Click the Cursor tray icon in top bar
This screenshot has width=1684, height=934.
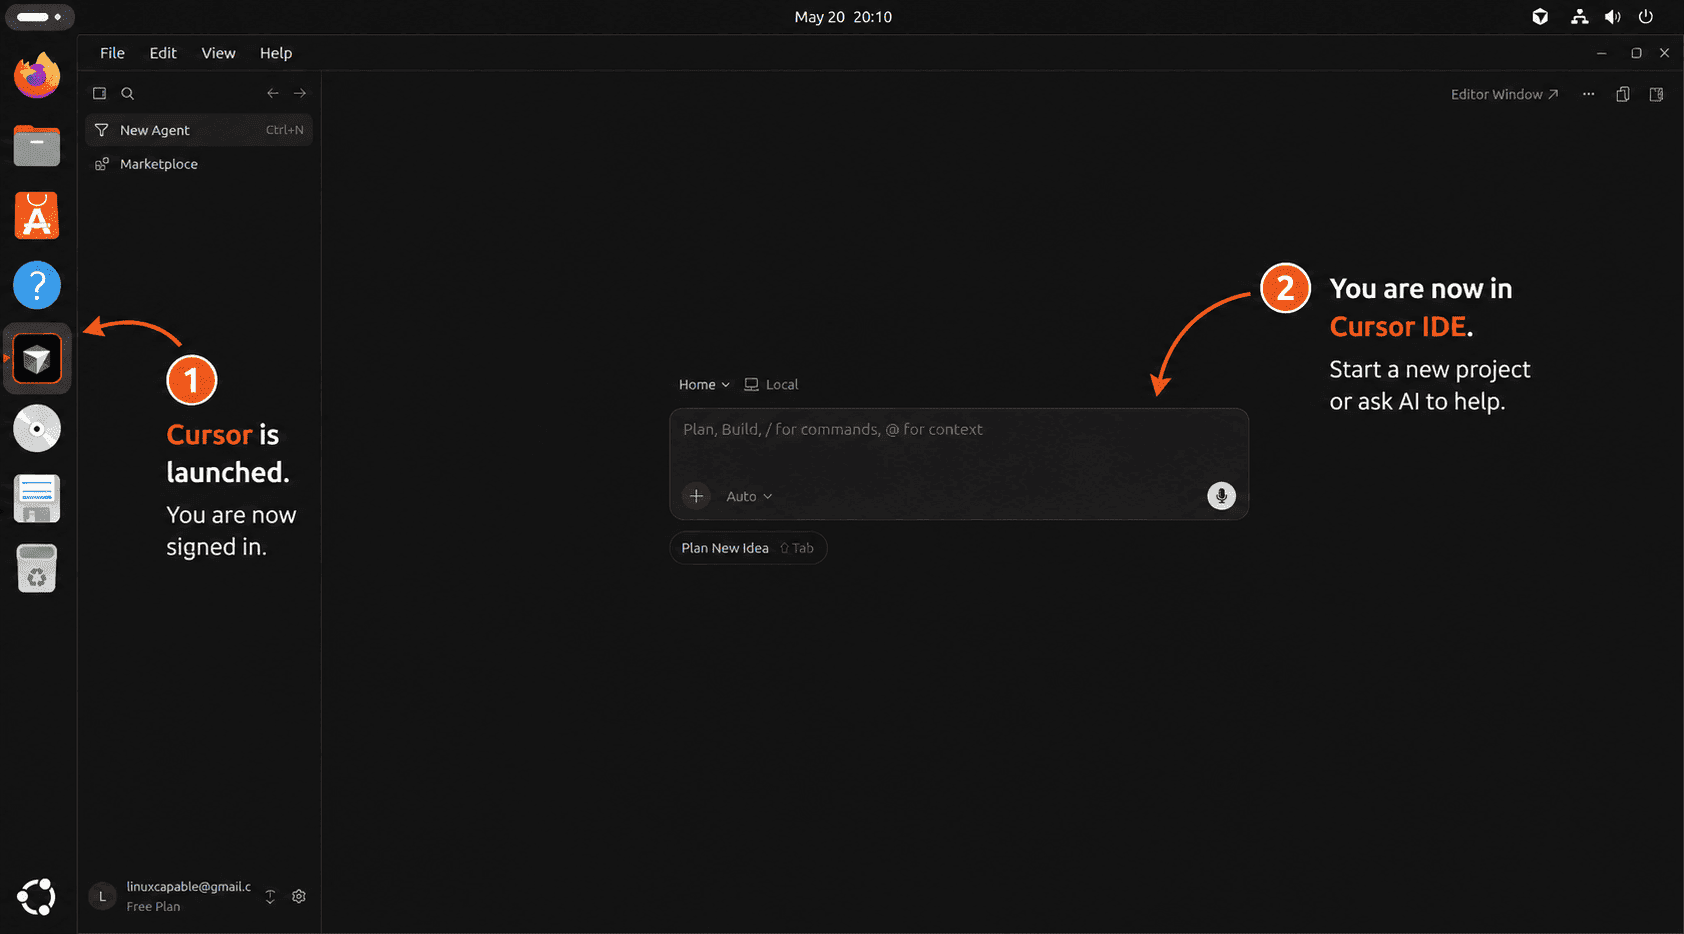click(x=1540, y=17)
